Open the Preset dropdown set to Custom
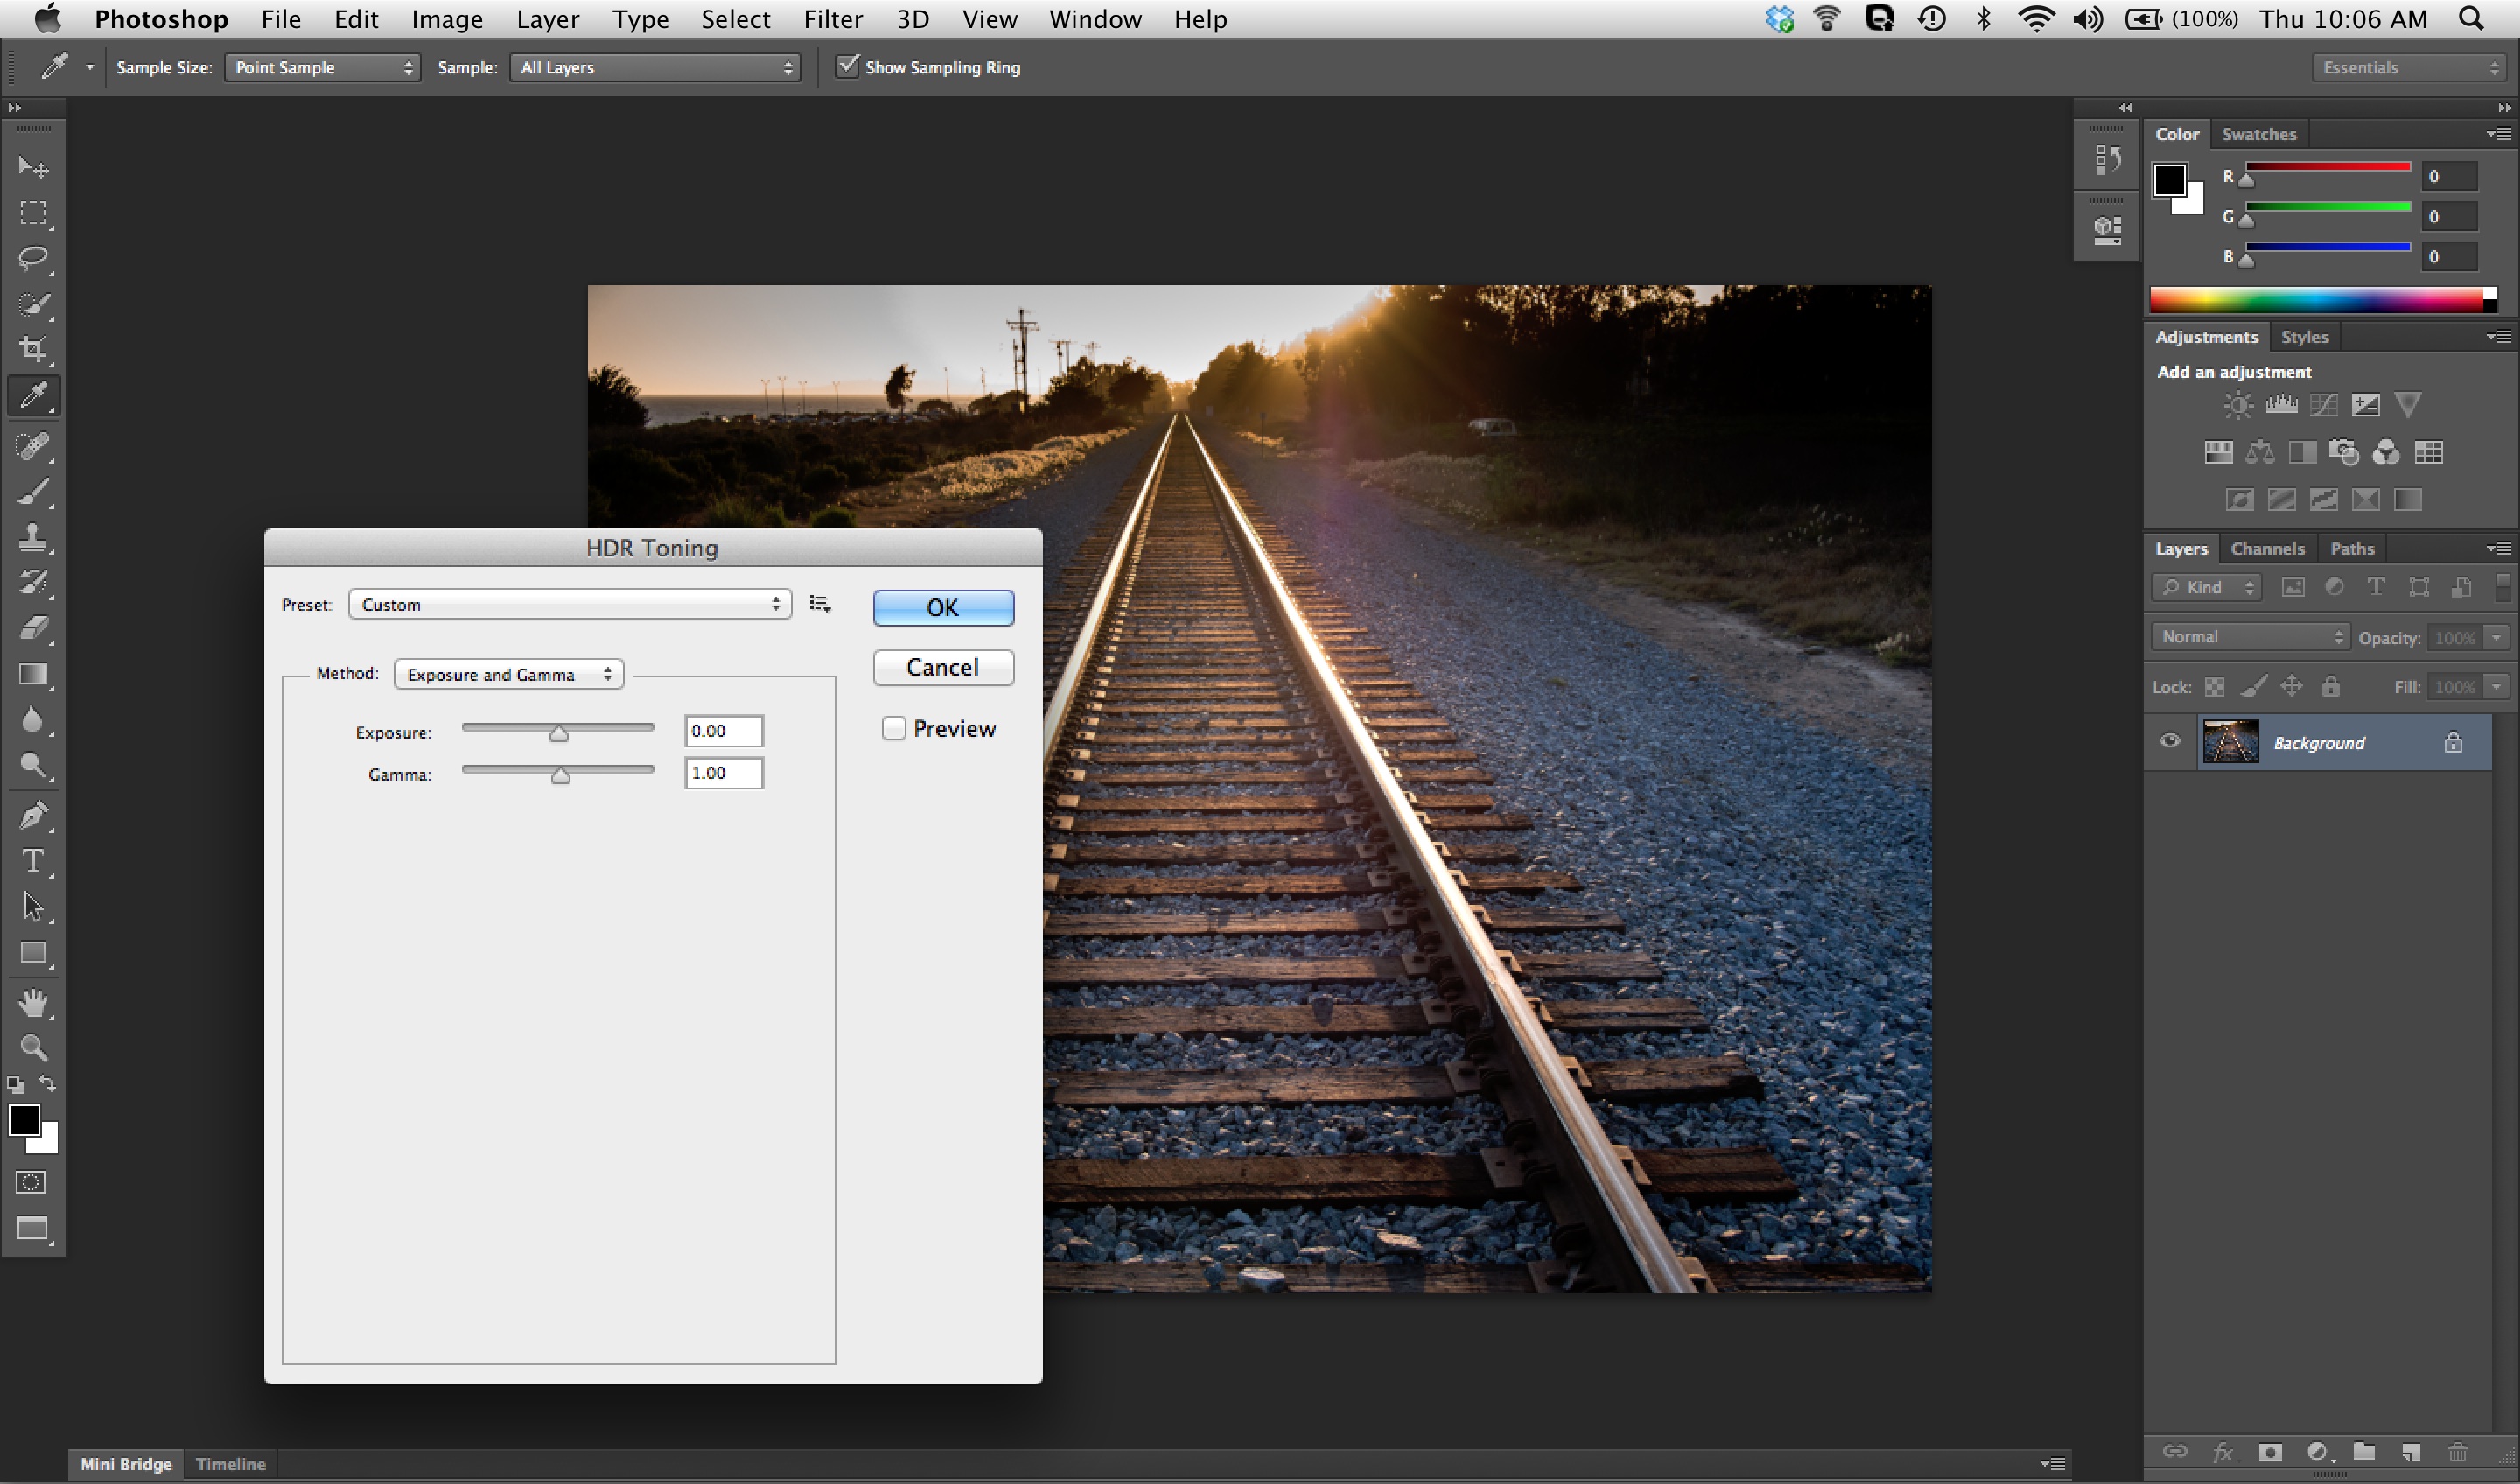2520x1484 pixels. tap(569, 604)
